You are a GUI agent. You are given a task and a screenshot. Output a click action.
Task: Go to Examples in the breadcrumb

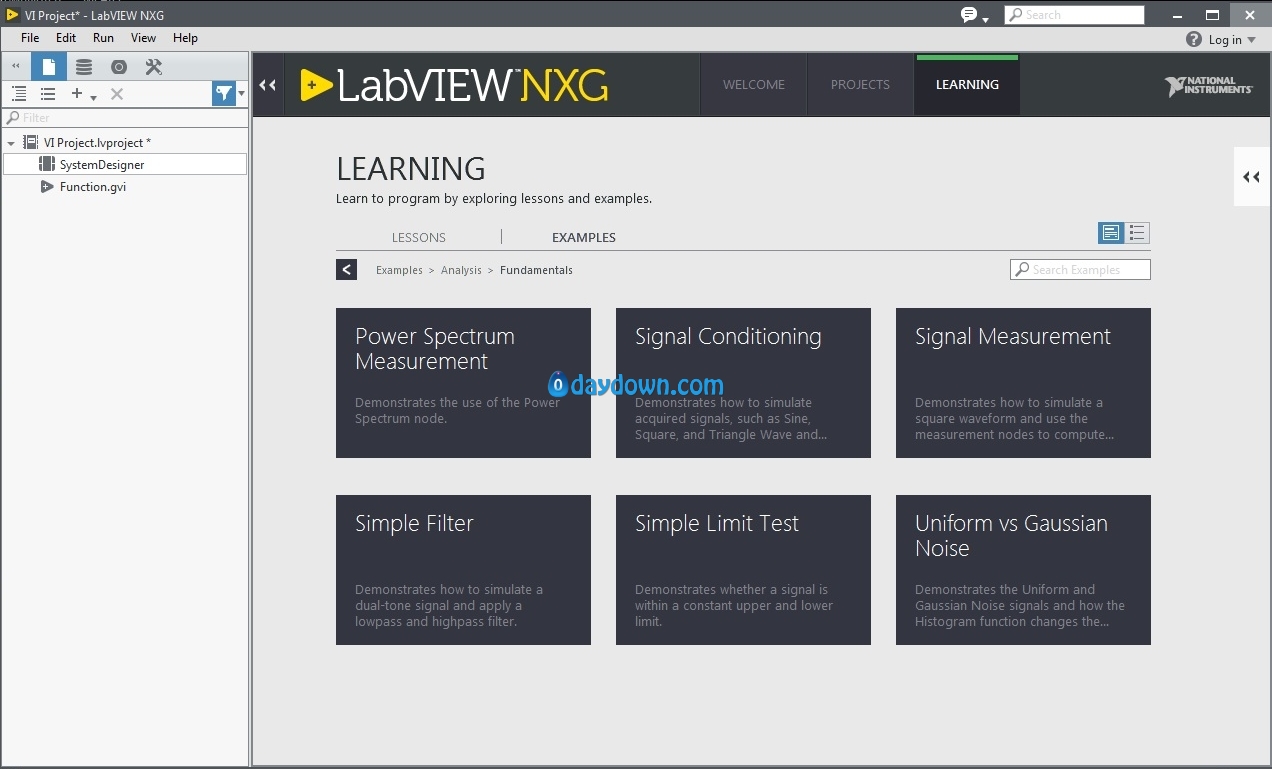click(399, 270)
